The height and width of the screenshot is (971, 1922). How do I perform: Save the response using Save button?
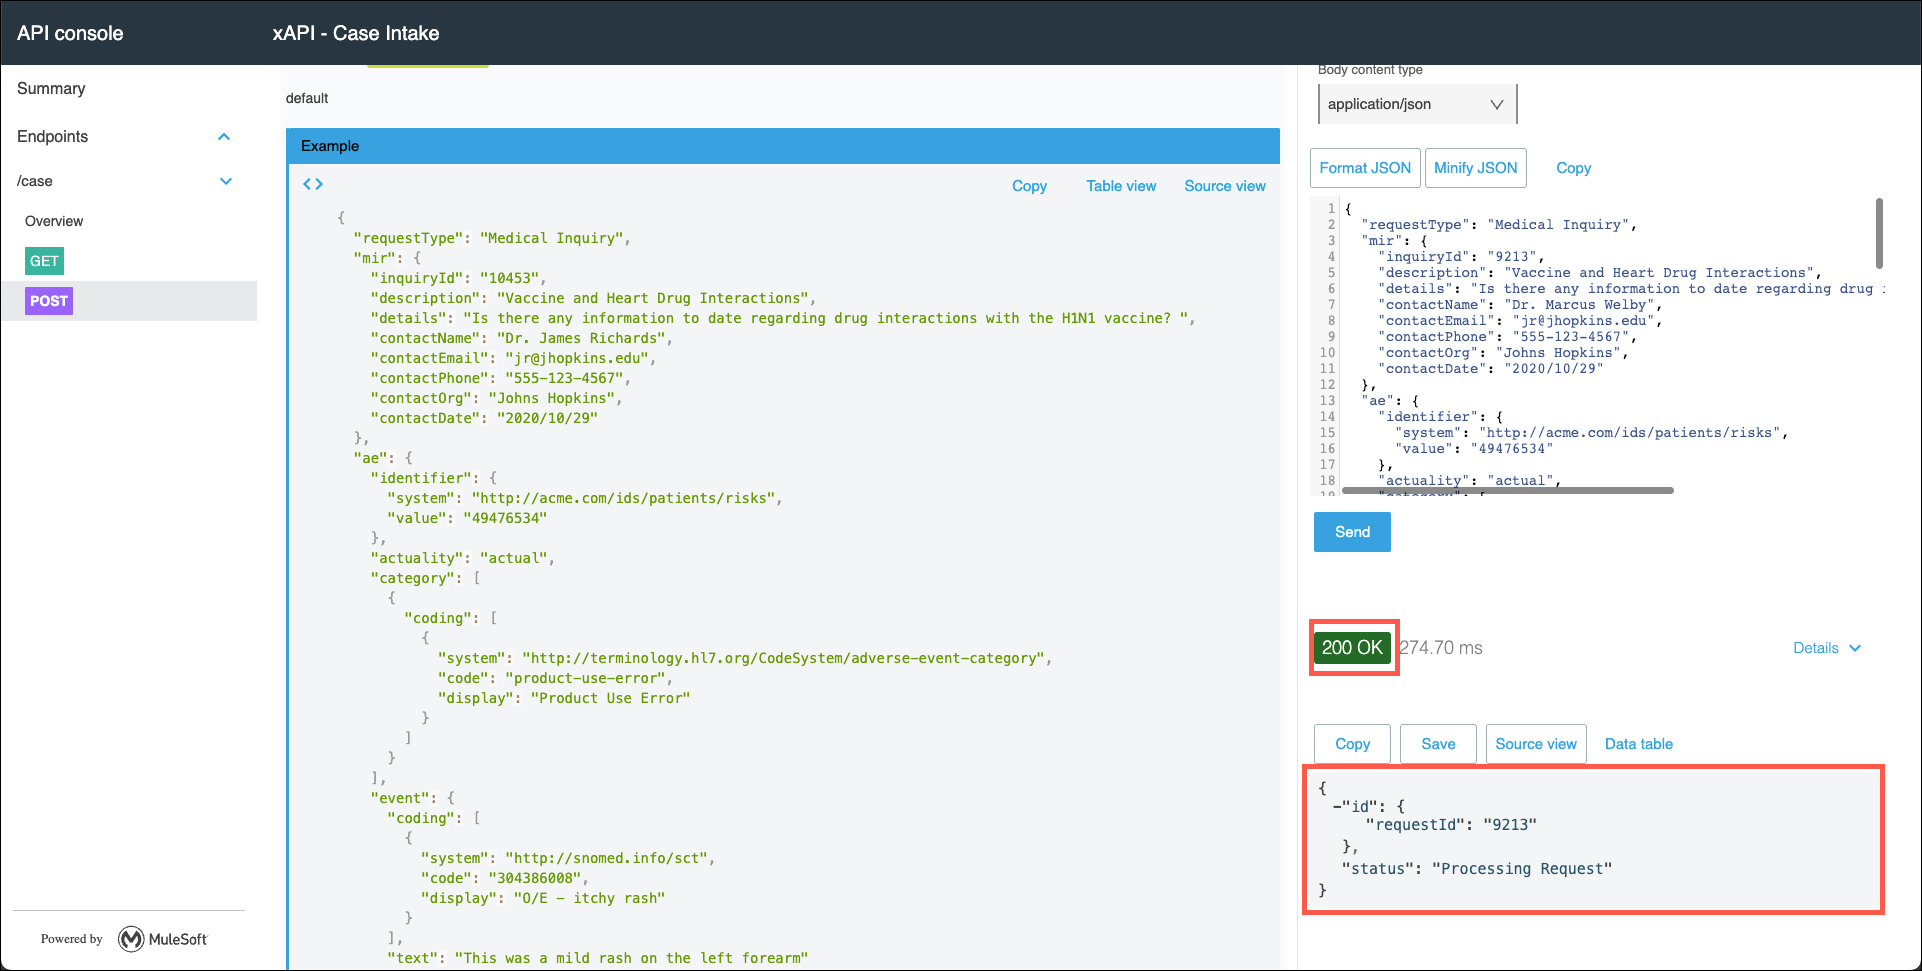[1437, 744]
